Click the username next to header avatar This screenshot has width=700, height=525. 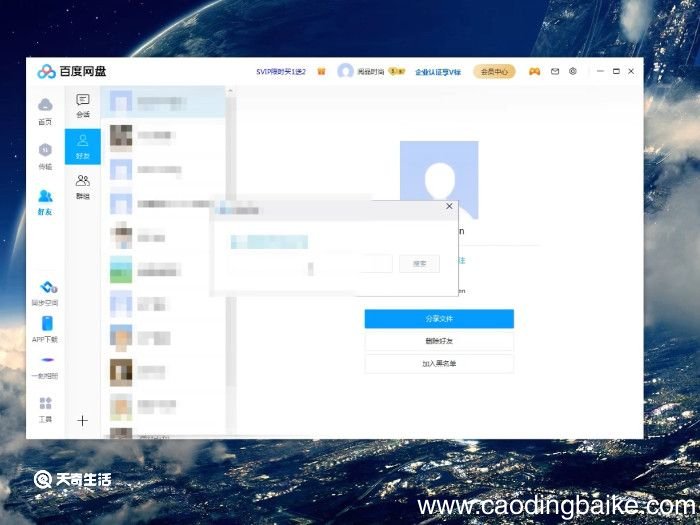(371, 71)
